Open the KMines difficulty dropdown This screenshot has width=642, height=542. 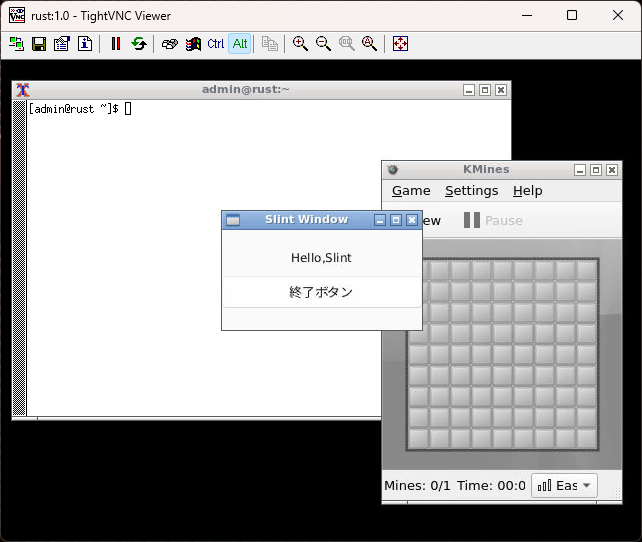coord(564,485)
